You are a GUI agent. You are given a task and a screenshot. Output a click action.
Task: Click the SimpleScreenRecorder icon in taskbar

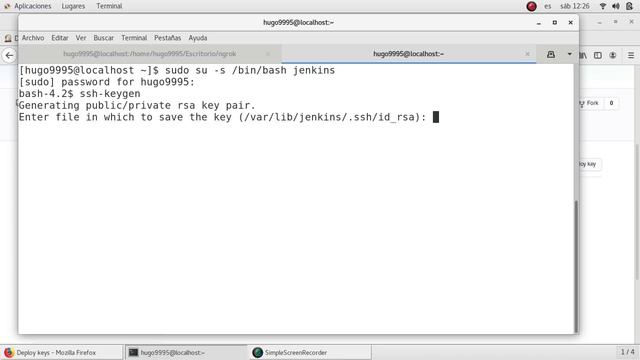pos(257,353)
